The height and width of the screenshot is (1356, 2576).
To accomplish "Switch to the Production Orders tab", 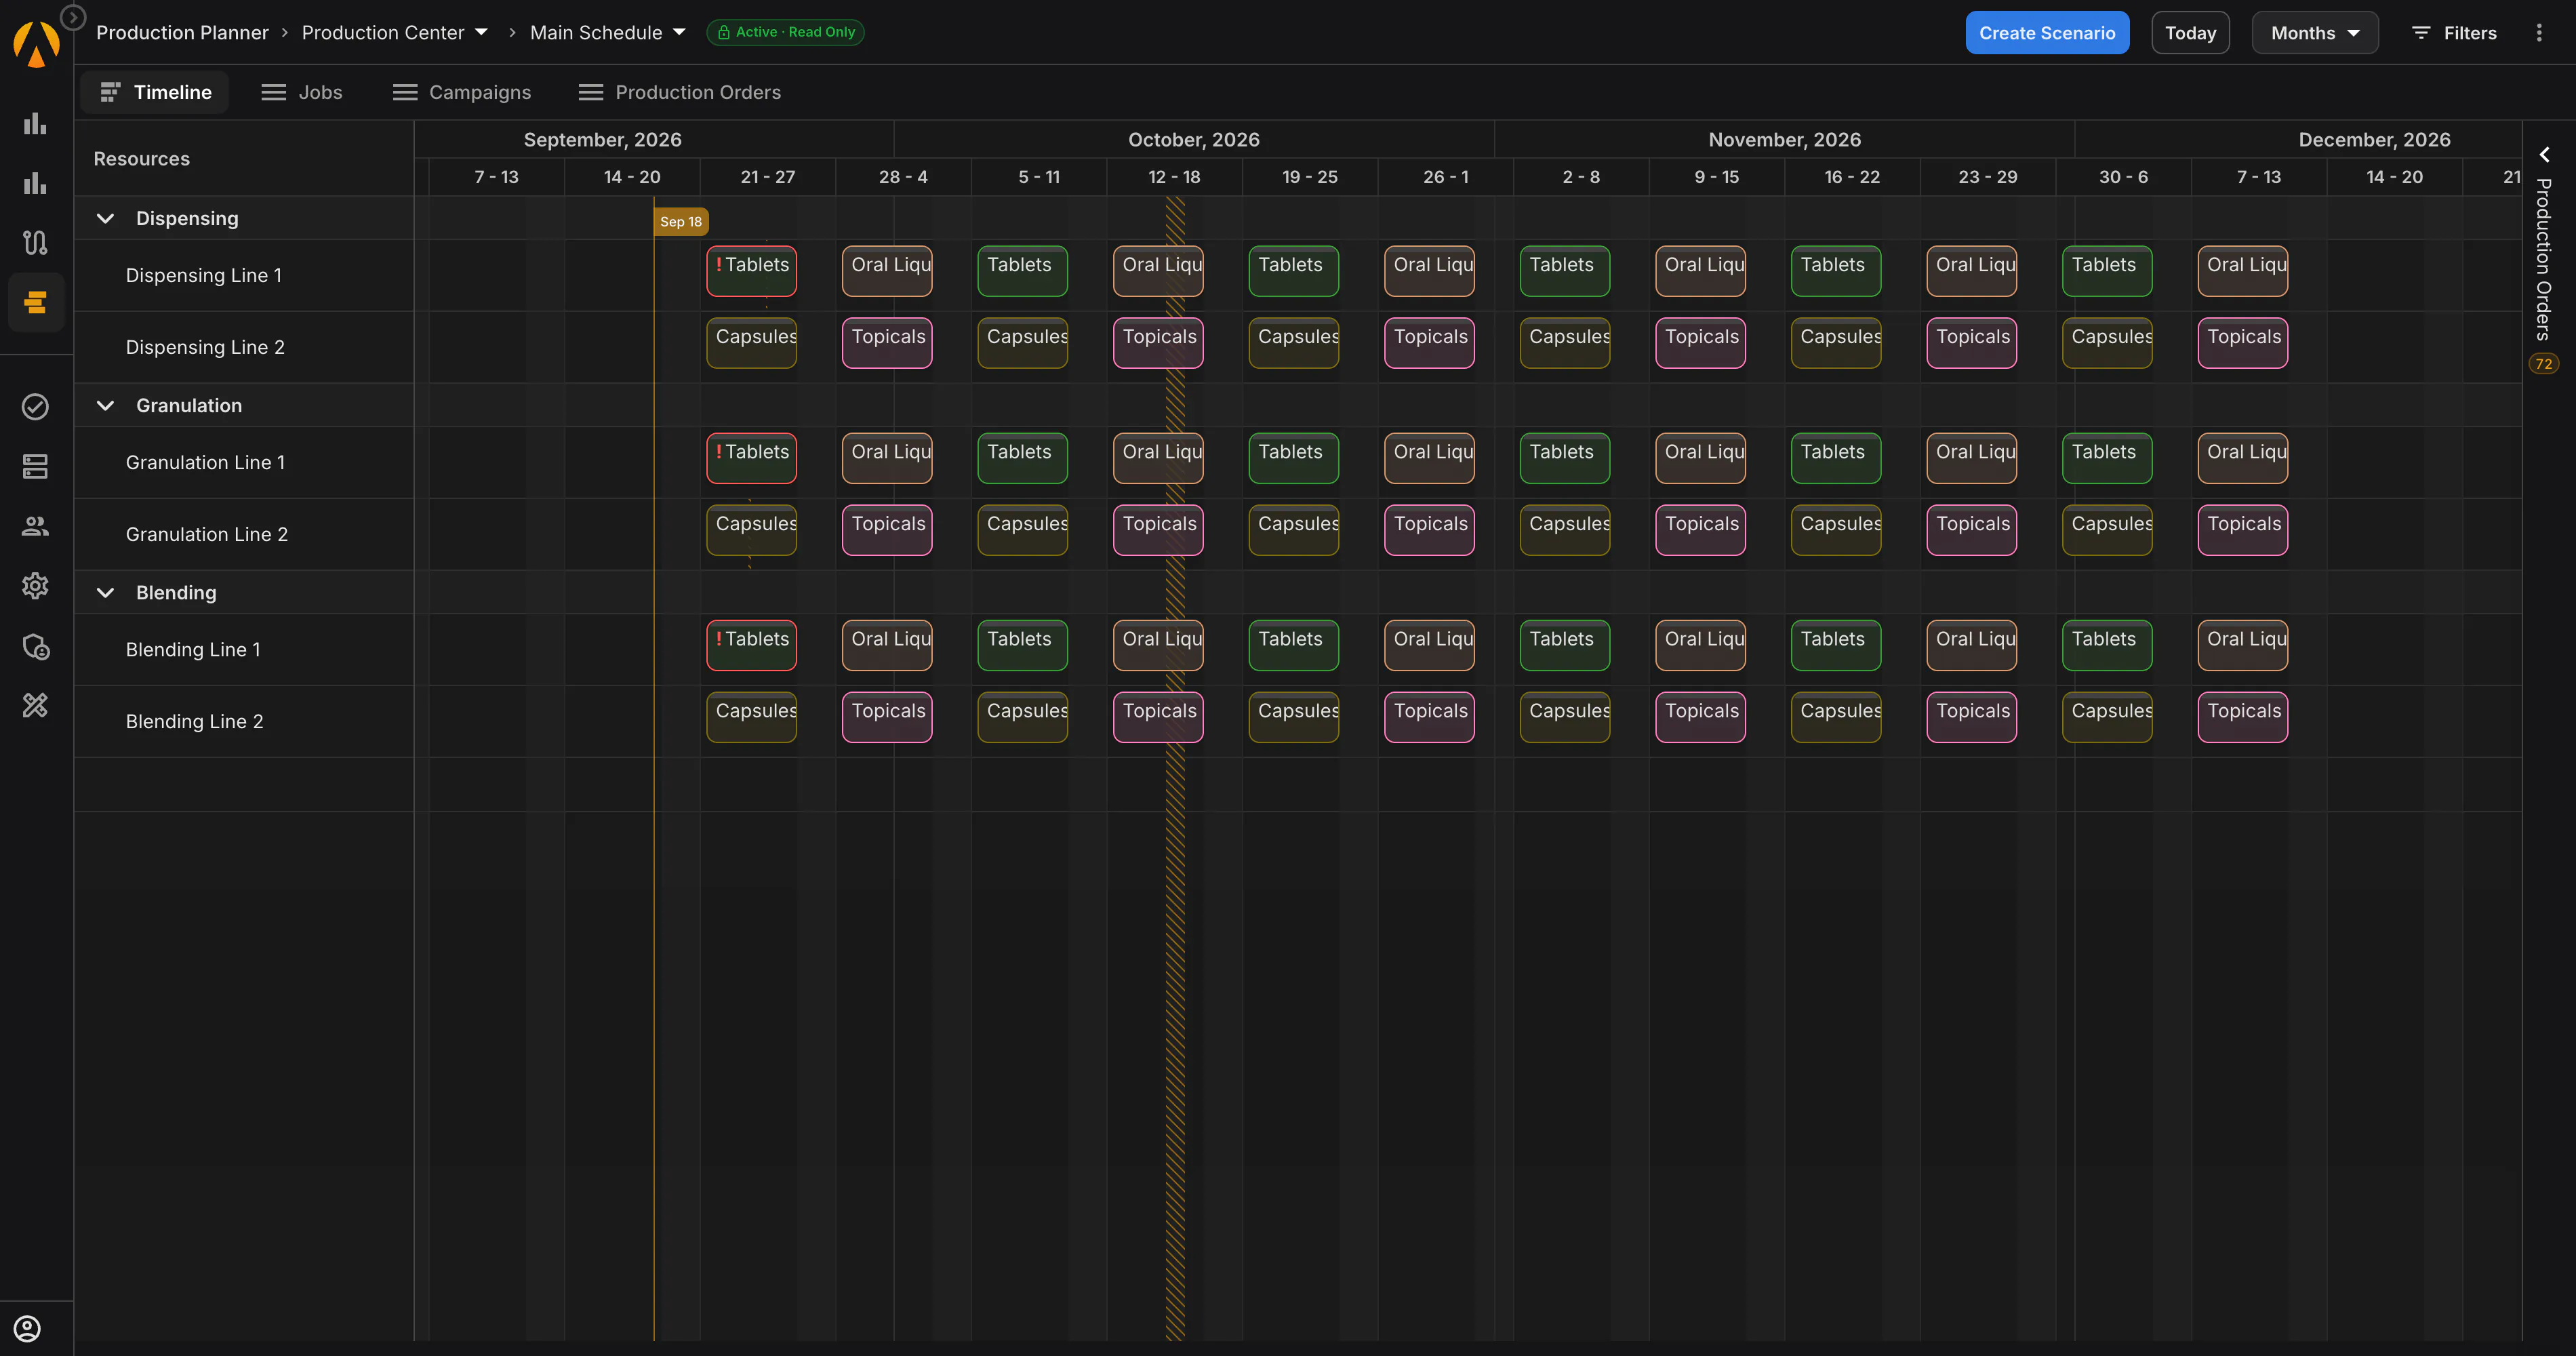I will point(679,92).
